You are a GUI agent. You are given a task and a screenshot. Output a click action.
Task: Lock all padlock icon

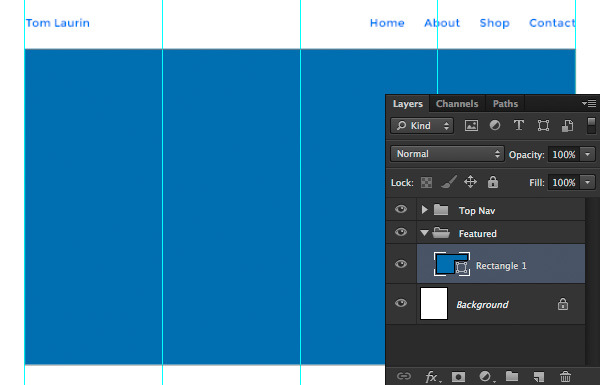pos(493,182)
